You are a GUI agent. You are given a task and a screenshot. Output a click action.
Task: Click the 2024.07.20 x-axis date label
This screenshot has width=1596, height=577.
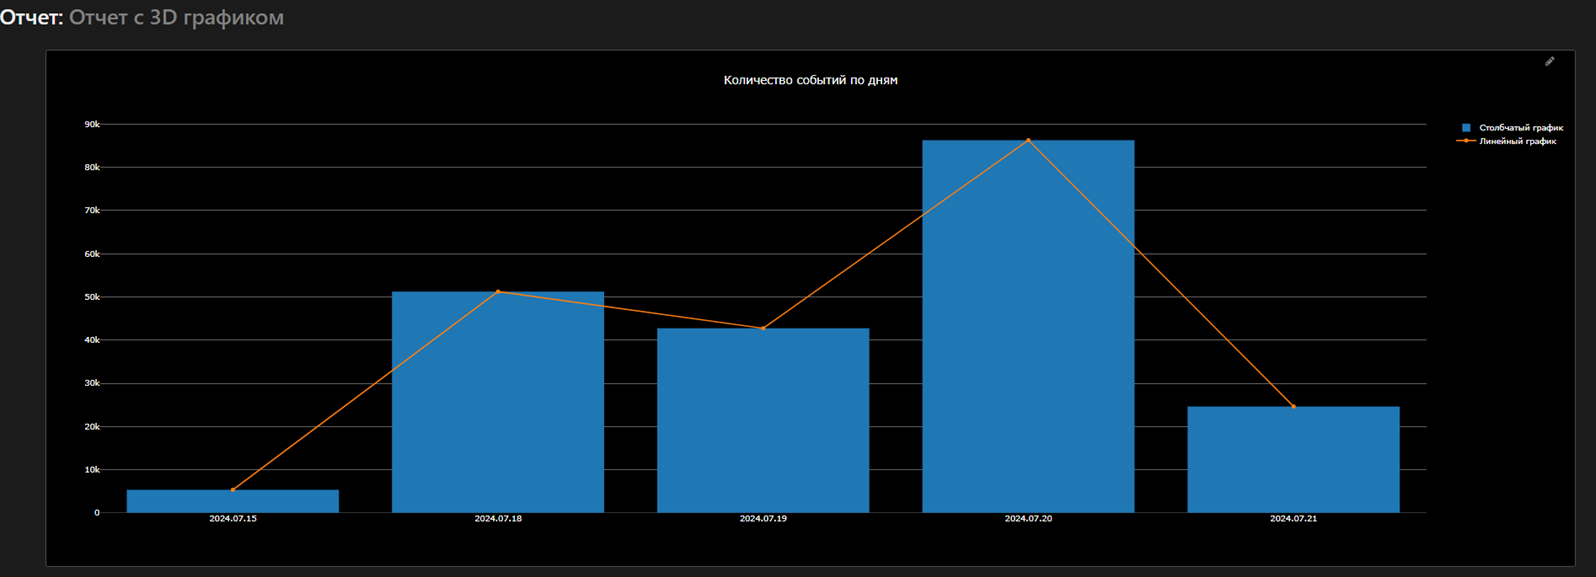coord(1028,519)
